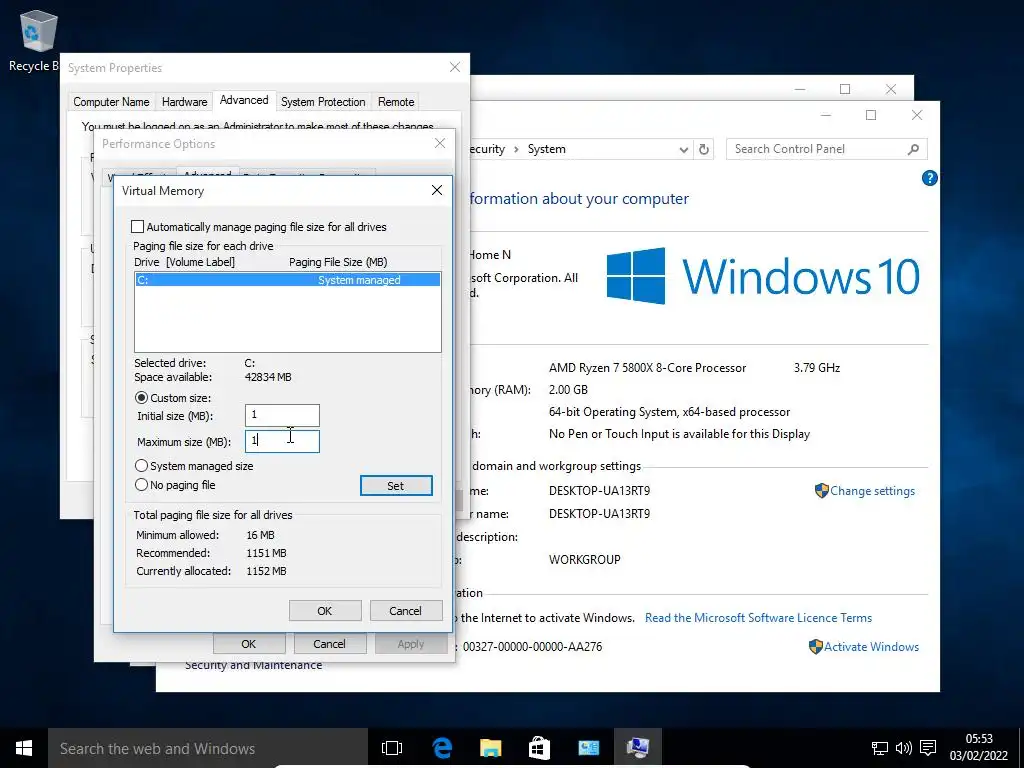Click the search magnifier icon in Control Panel
This screenshot has width=1024, height=768.
(914, 149)
